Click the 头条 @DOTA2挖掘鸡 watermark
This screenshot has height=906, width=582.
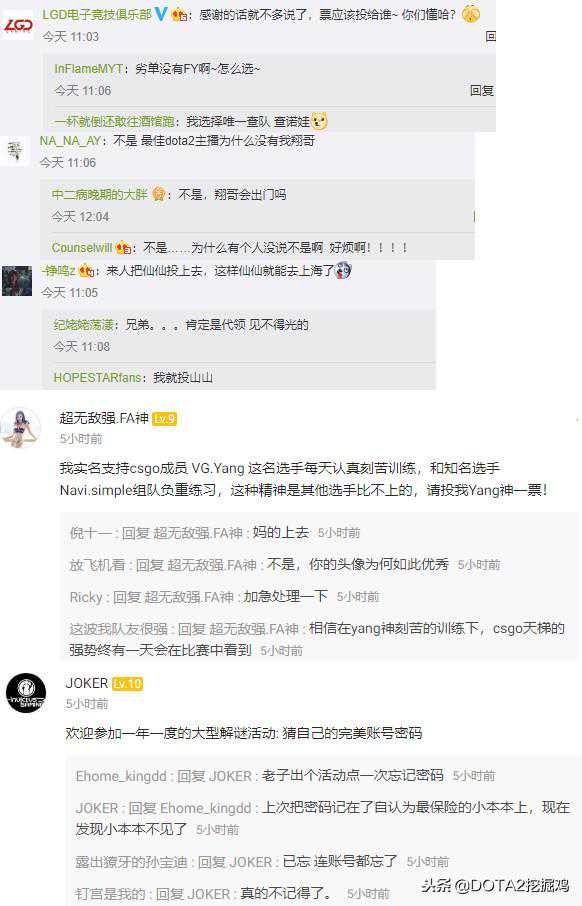tap(495, 885)
